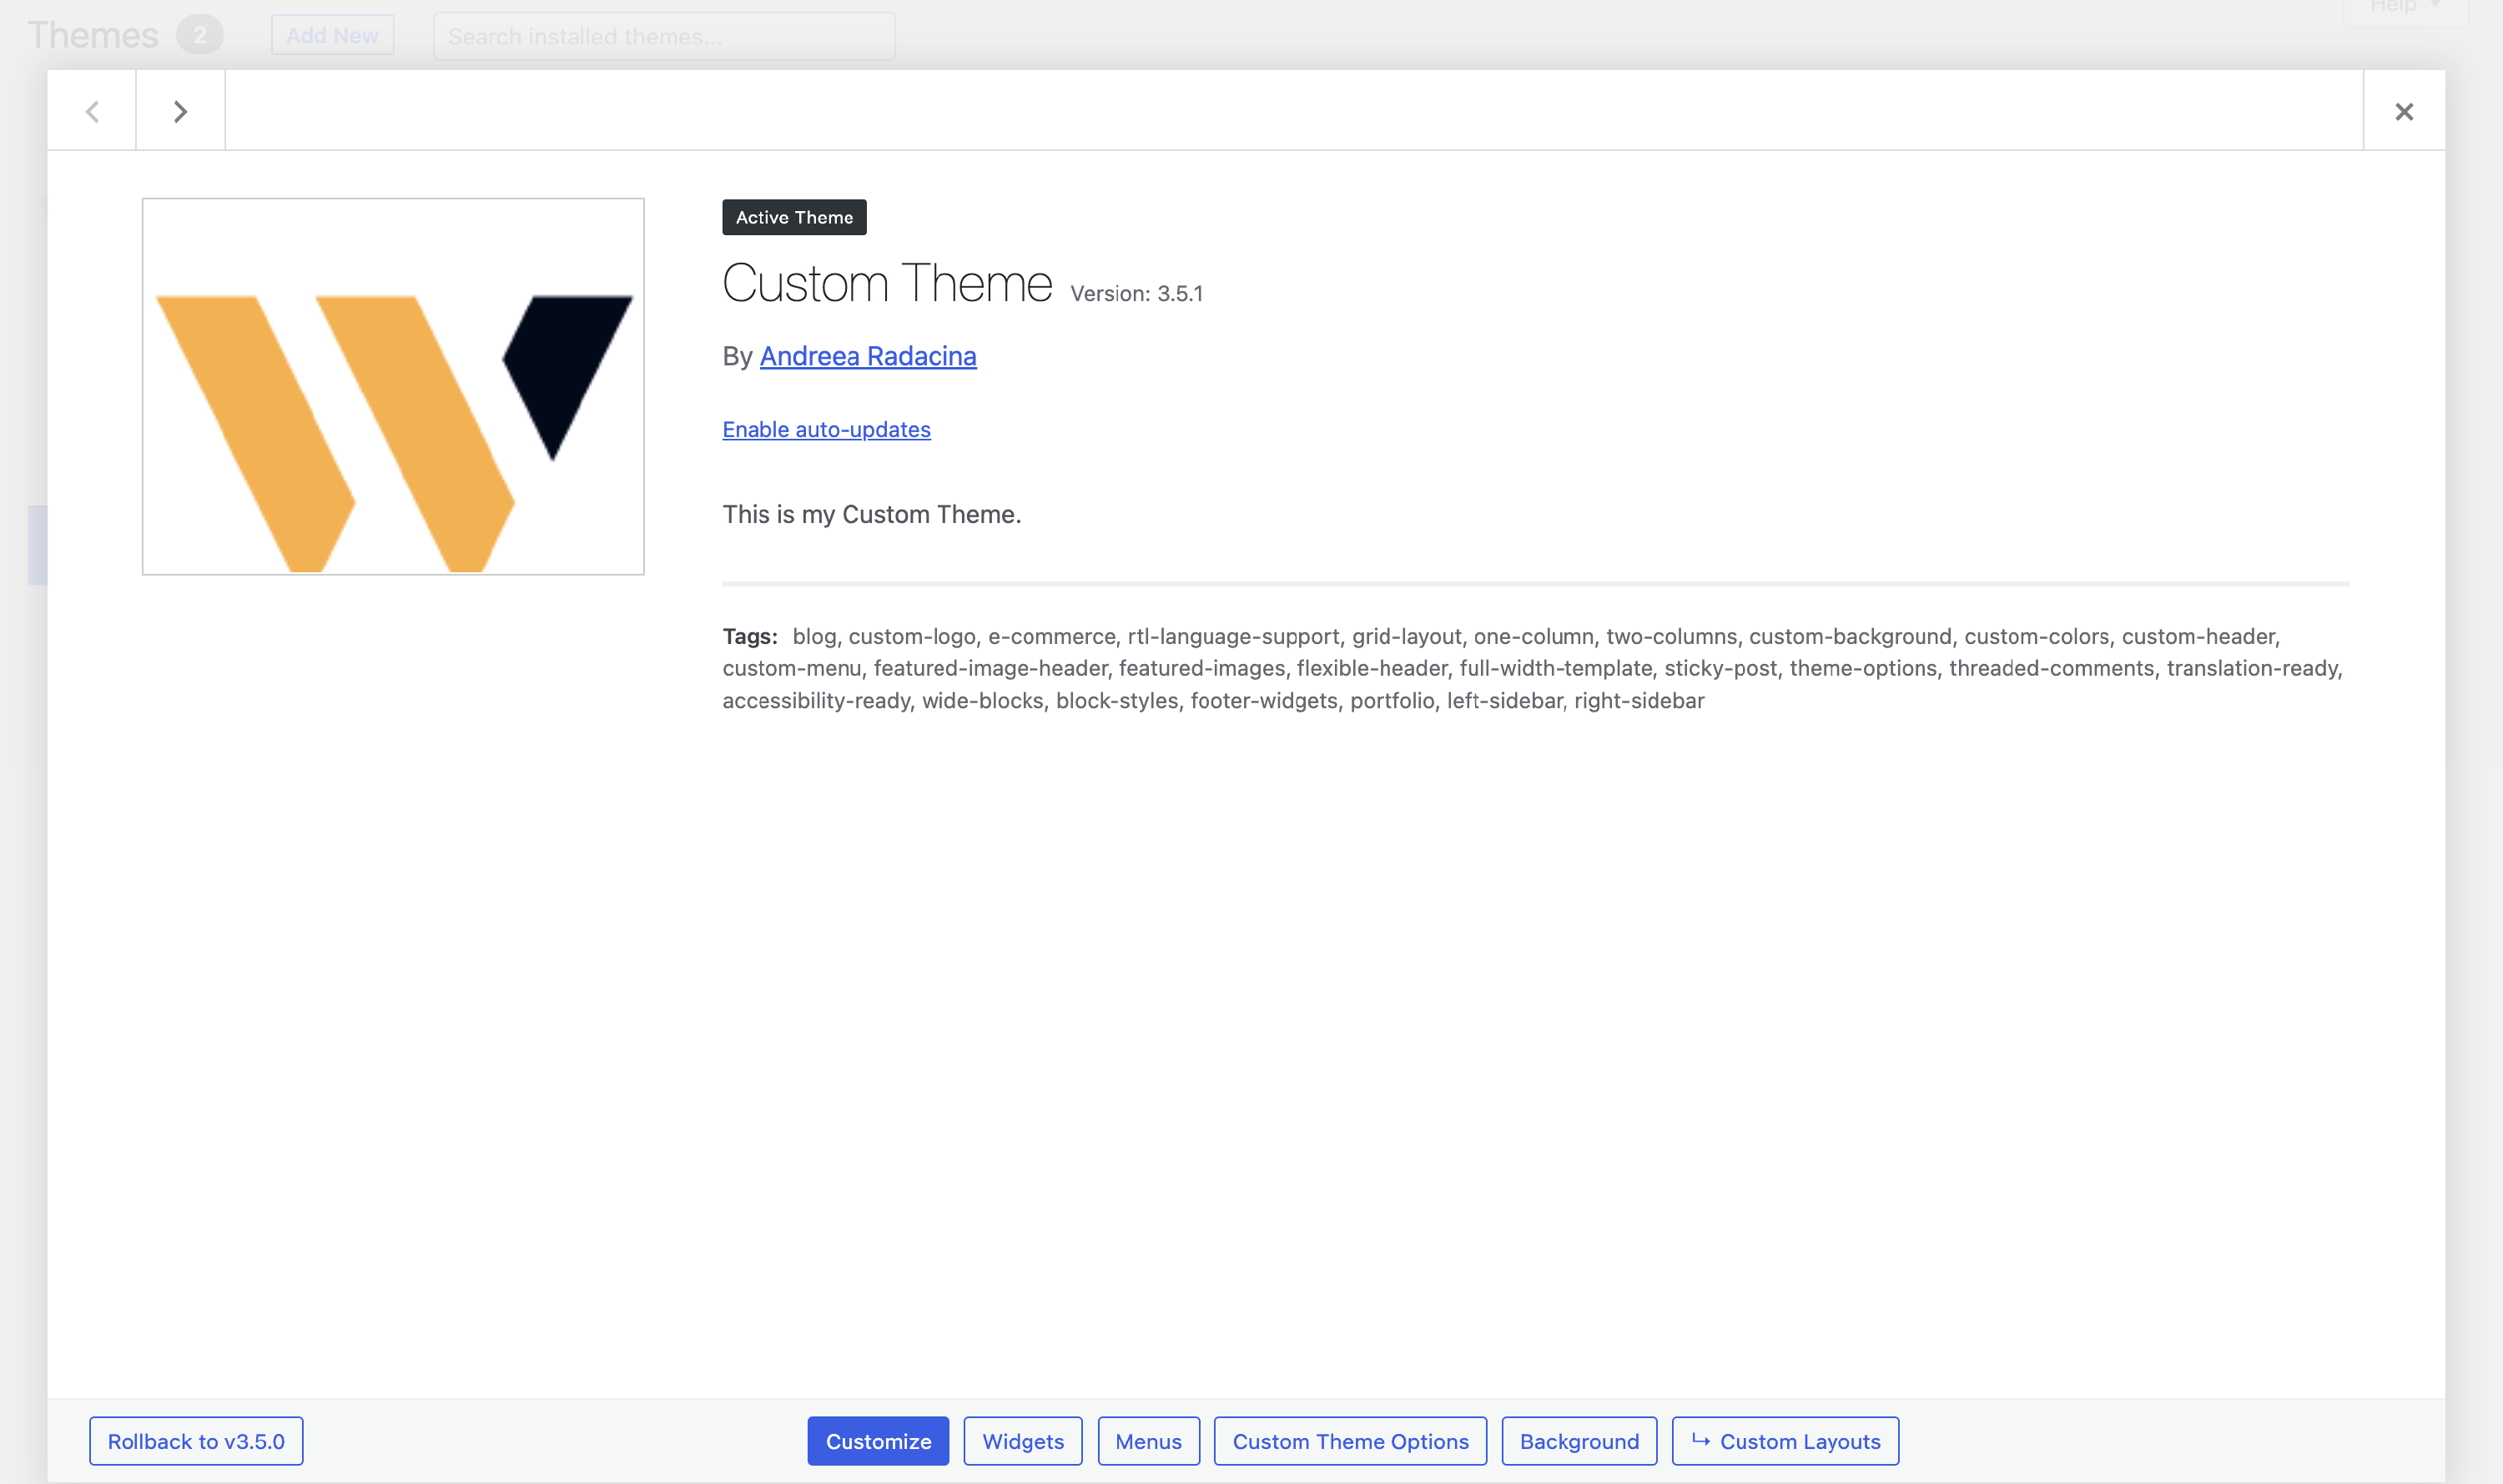
Task: Click the Custom Theme screenshot thumbnail
Action: coord(393,386)
